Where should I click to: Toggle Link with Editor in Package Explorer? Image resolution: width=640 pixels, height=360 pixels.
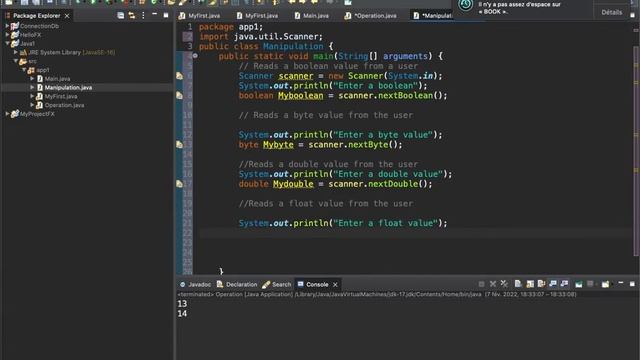click(x=132, y=16)
